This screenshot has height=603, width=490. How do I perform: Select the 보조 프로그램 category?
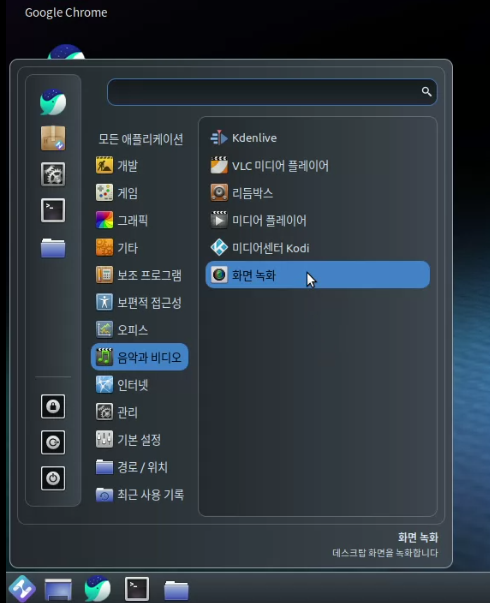pyautogui.click(x=140, y=275)
